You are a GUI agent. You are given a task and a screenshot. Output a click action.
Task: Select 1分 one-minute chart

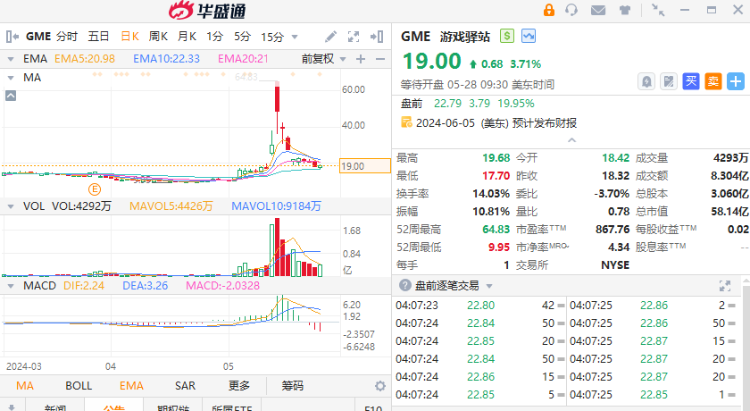click(215, 36)
